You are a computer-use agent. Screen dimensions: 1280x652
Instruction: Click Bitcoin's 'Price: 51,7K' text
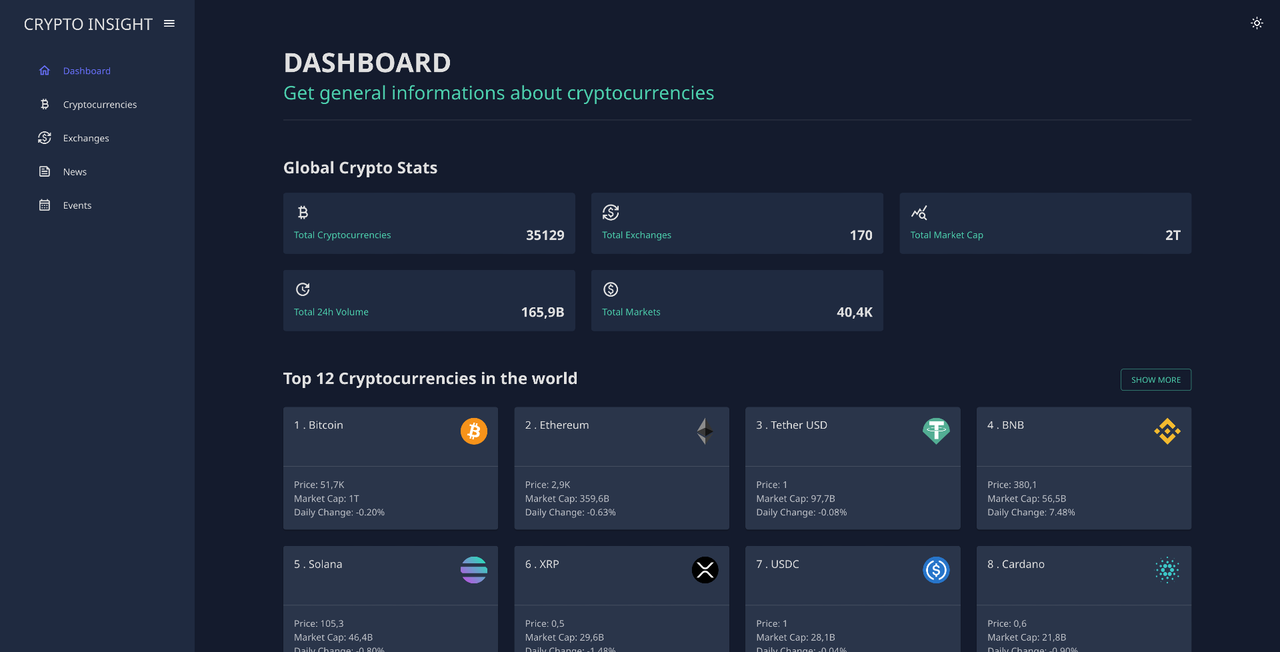click(x=319, y=484)
